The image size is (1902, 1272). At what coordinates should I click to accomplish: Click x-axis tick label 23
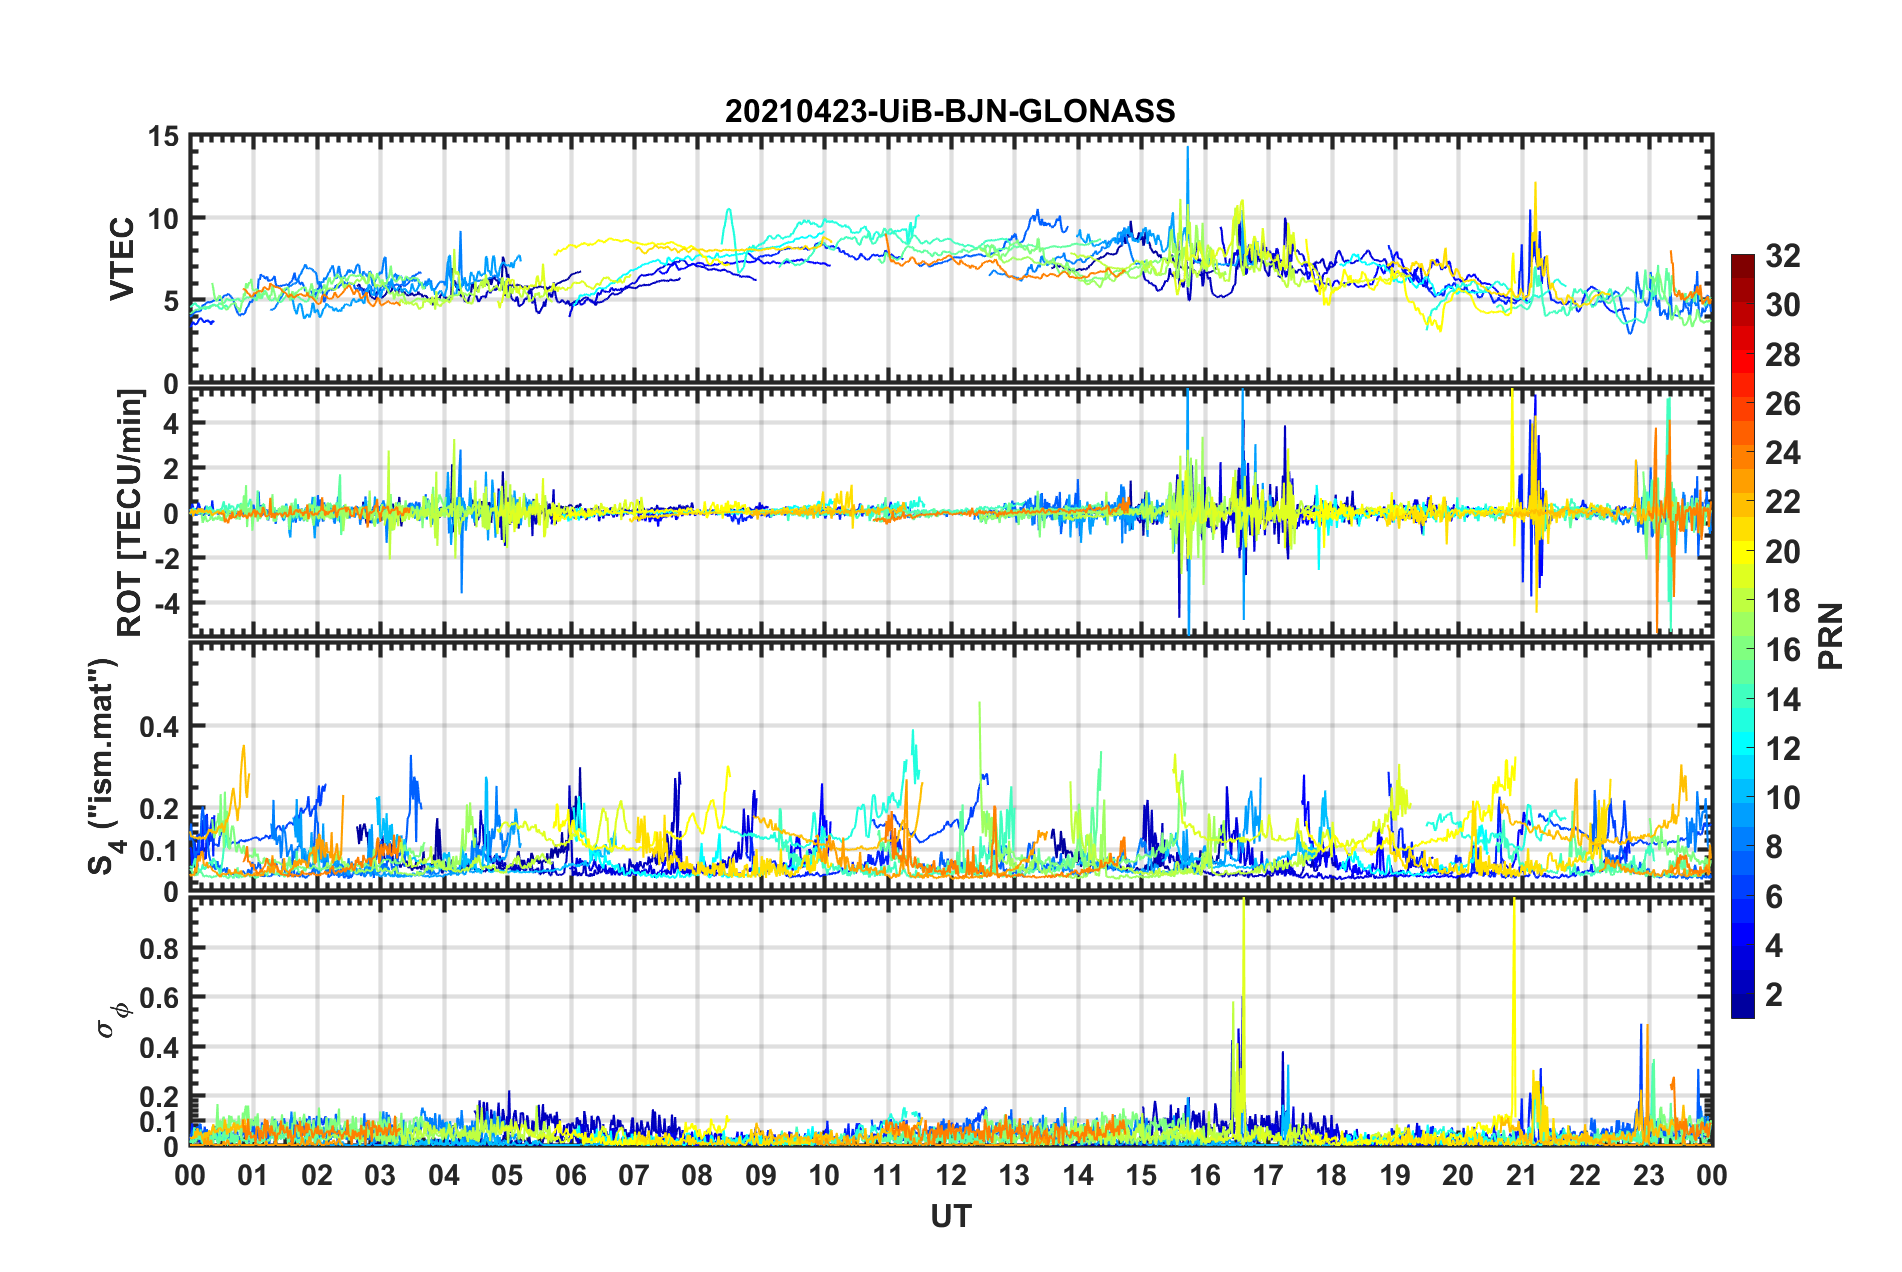point(1648,1175)
